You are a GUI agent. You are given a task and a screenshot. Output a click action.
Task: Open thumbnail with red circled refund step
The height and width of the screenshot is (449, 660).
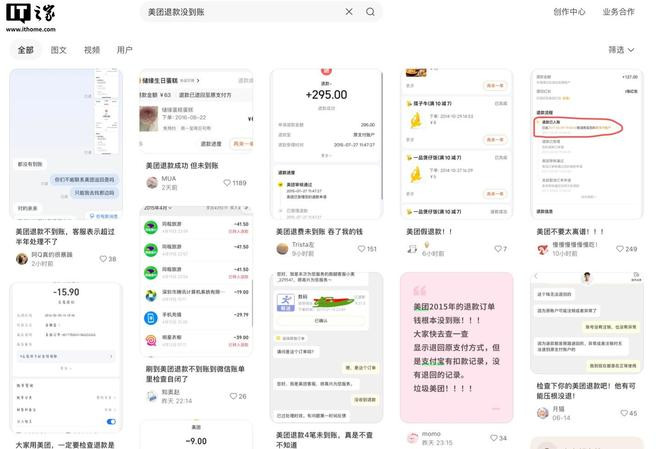pyautogui.click(x=587, y=144)
